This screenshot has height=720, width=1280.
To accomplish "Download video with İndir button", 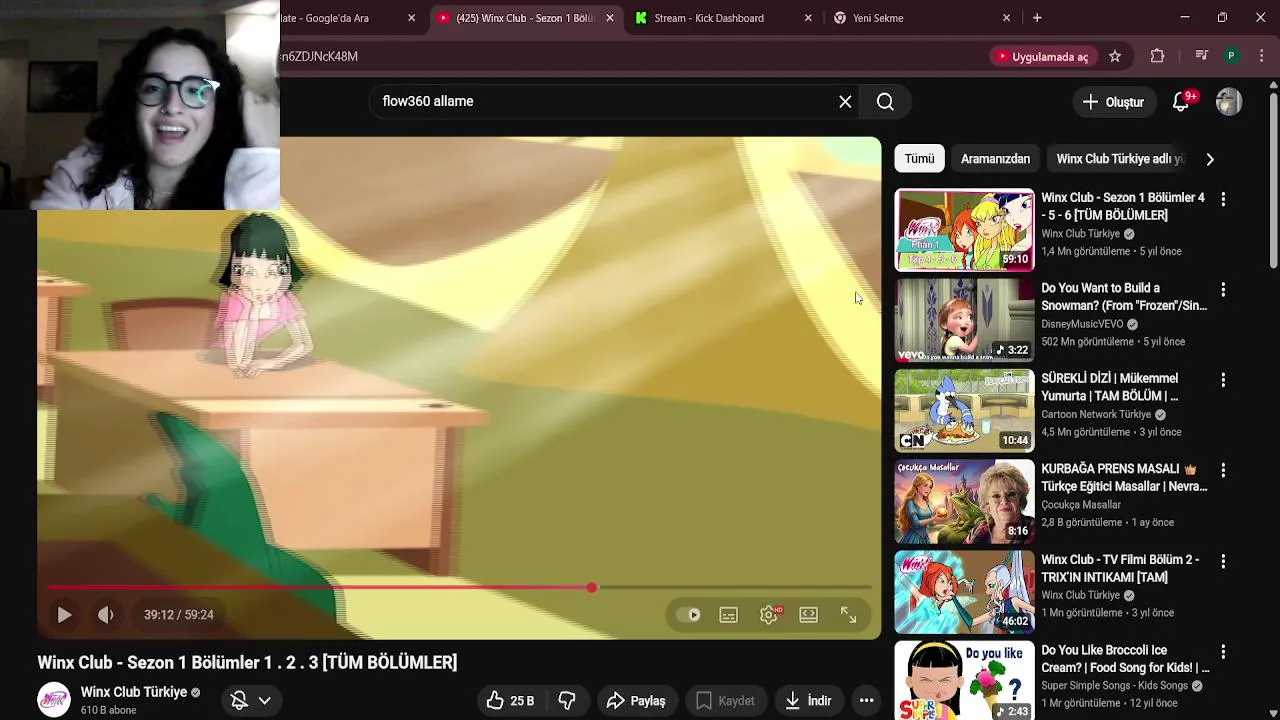I will pyautogui.click(x=808, y=701).
